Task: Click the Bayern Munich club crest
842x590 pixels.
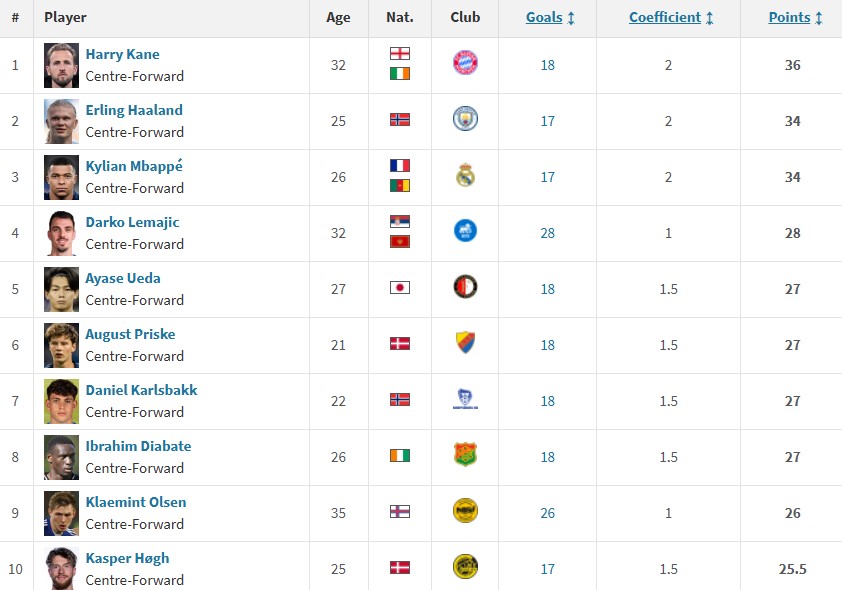Action: pos(465,63)
